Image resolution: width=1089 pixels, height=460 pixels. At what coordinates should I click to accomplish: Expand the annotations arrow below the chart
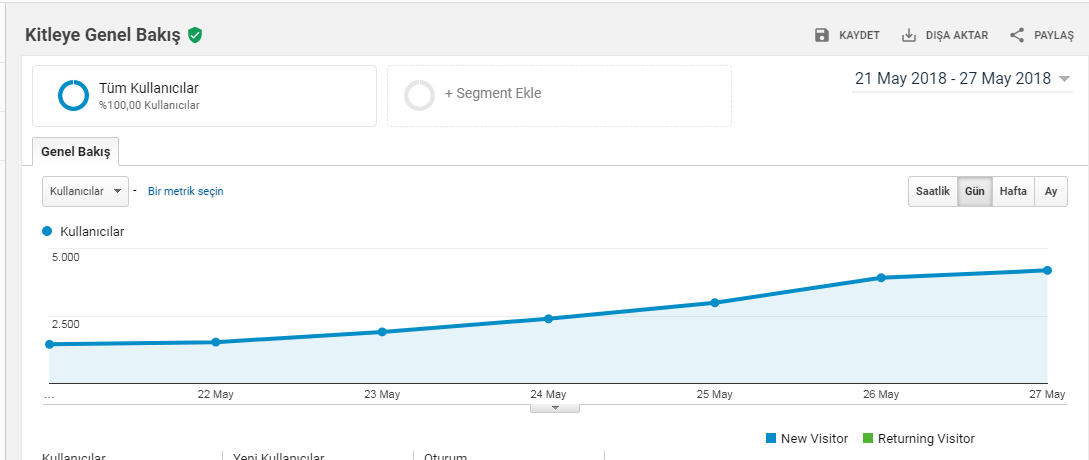click(555, 408)
